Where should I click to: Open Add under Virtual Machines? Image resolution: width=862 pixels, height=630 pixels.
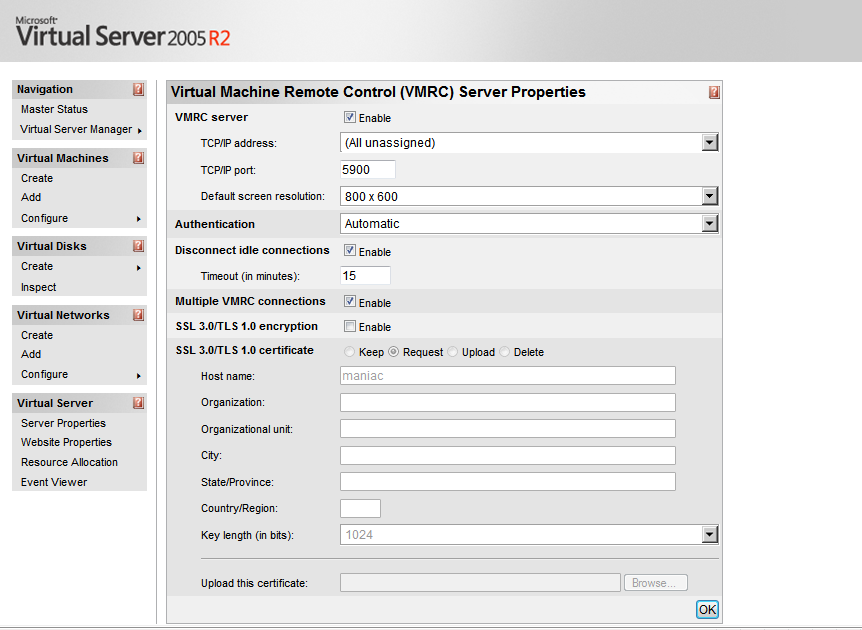pos(31,197)
